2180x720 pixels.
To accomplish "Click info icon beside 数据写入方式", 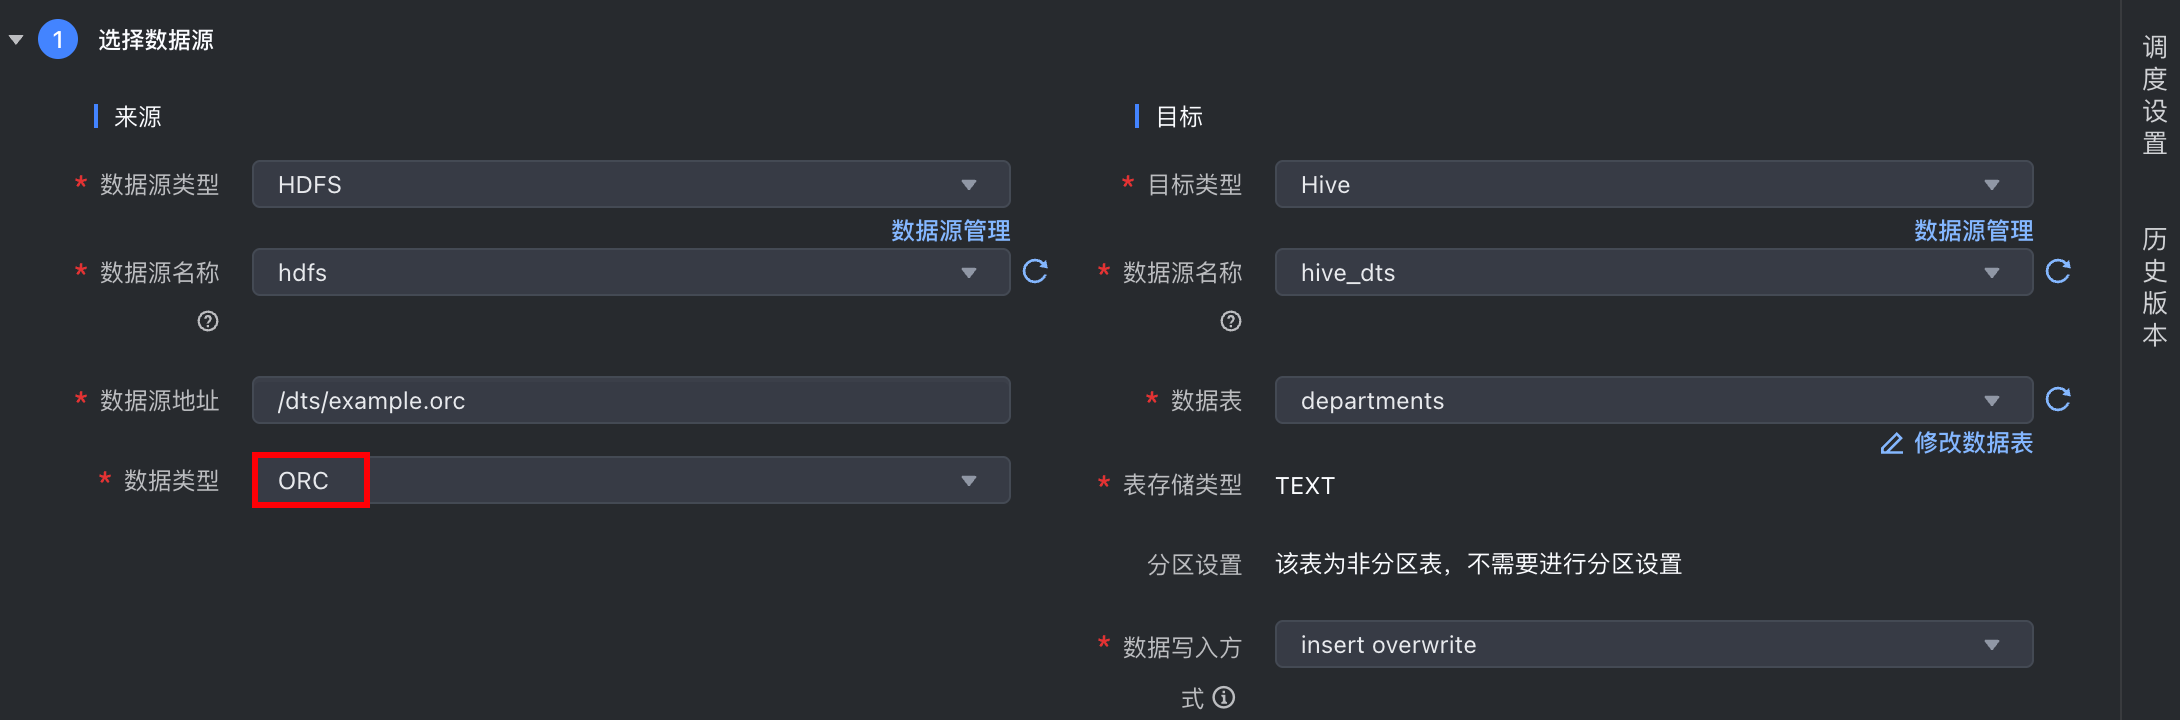I will tap(1224, 697).
